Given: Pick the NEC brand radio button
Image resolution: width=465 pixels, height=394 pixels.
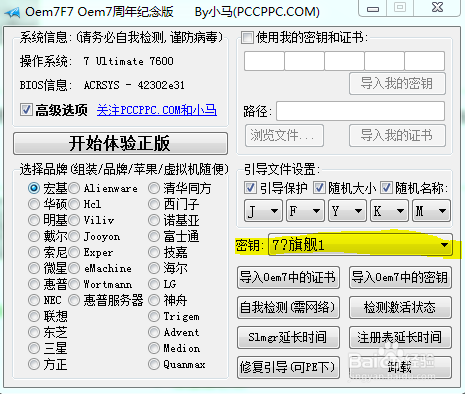Looking at the screenshot, I should [x=34, y=300].
